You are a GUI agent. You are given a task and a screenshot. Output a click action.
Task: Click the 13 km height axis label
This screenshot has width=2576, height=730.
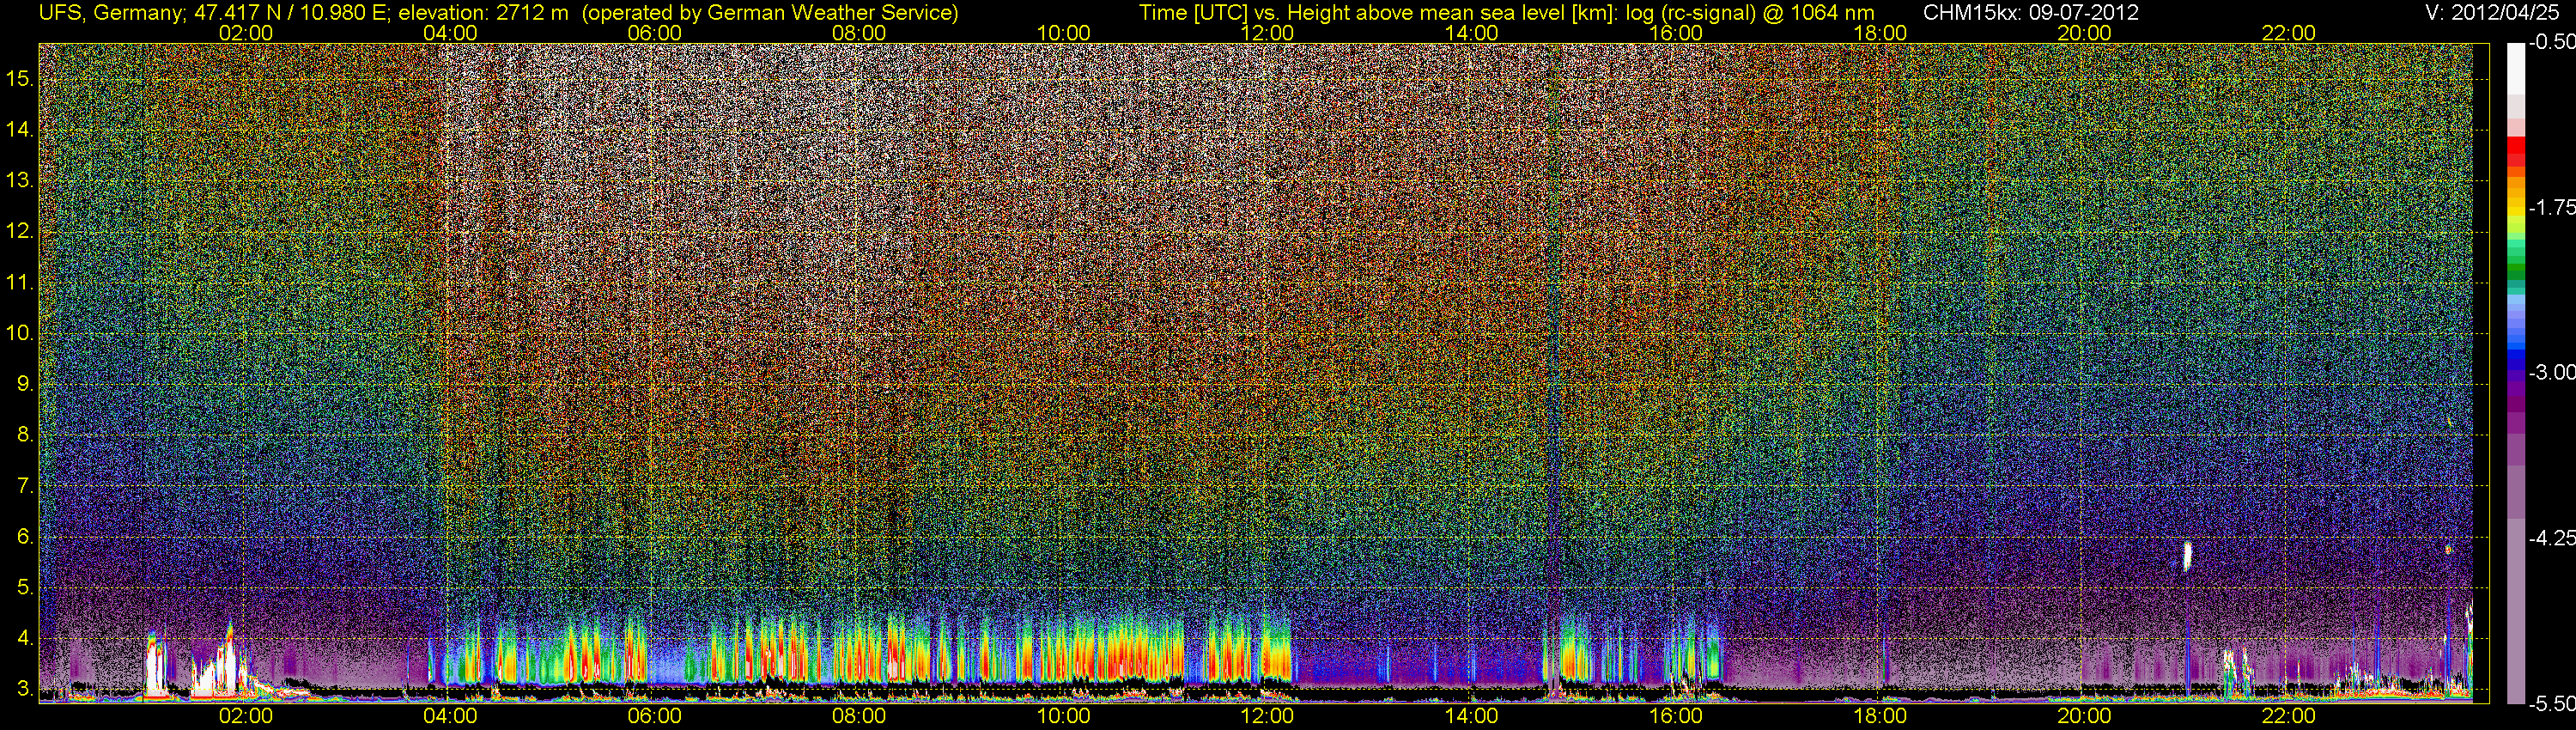click(x=19, y=181)
